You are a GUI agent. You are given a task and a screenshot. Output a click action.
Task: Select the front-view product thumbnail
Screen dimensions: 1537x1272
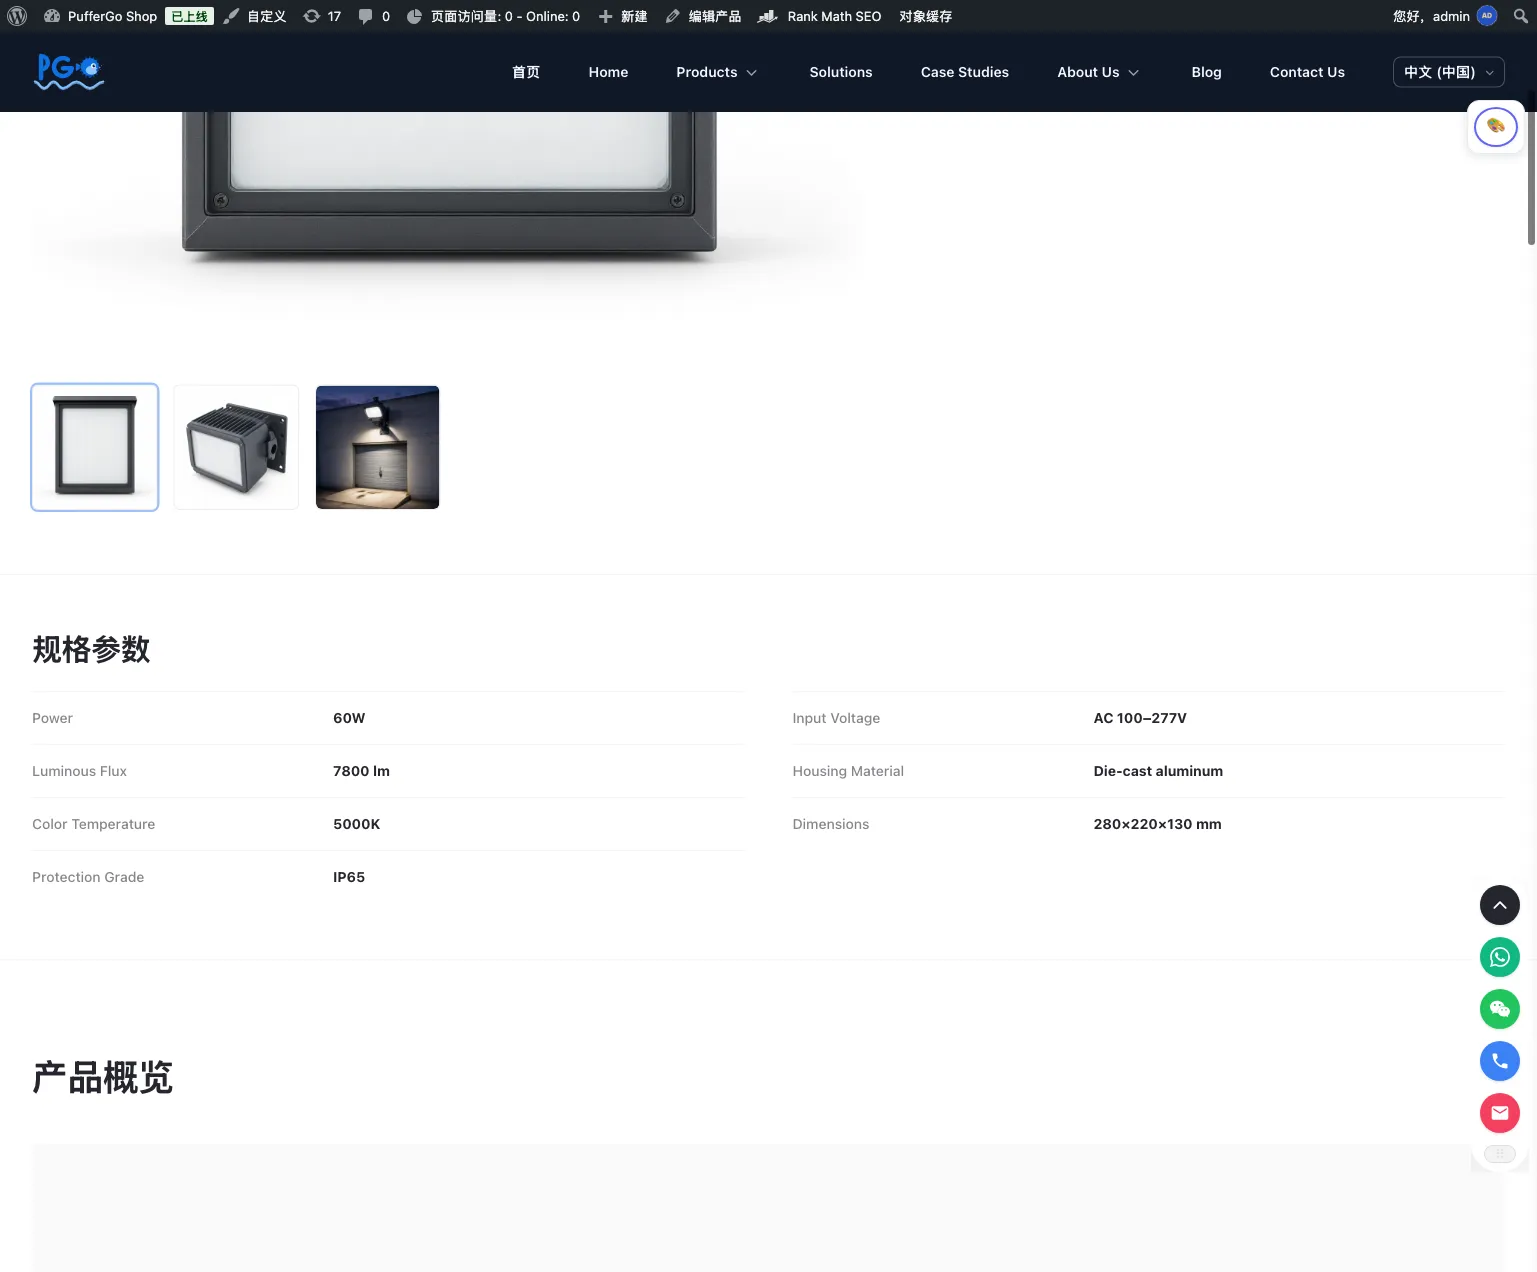(95, 447)
